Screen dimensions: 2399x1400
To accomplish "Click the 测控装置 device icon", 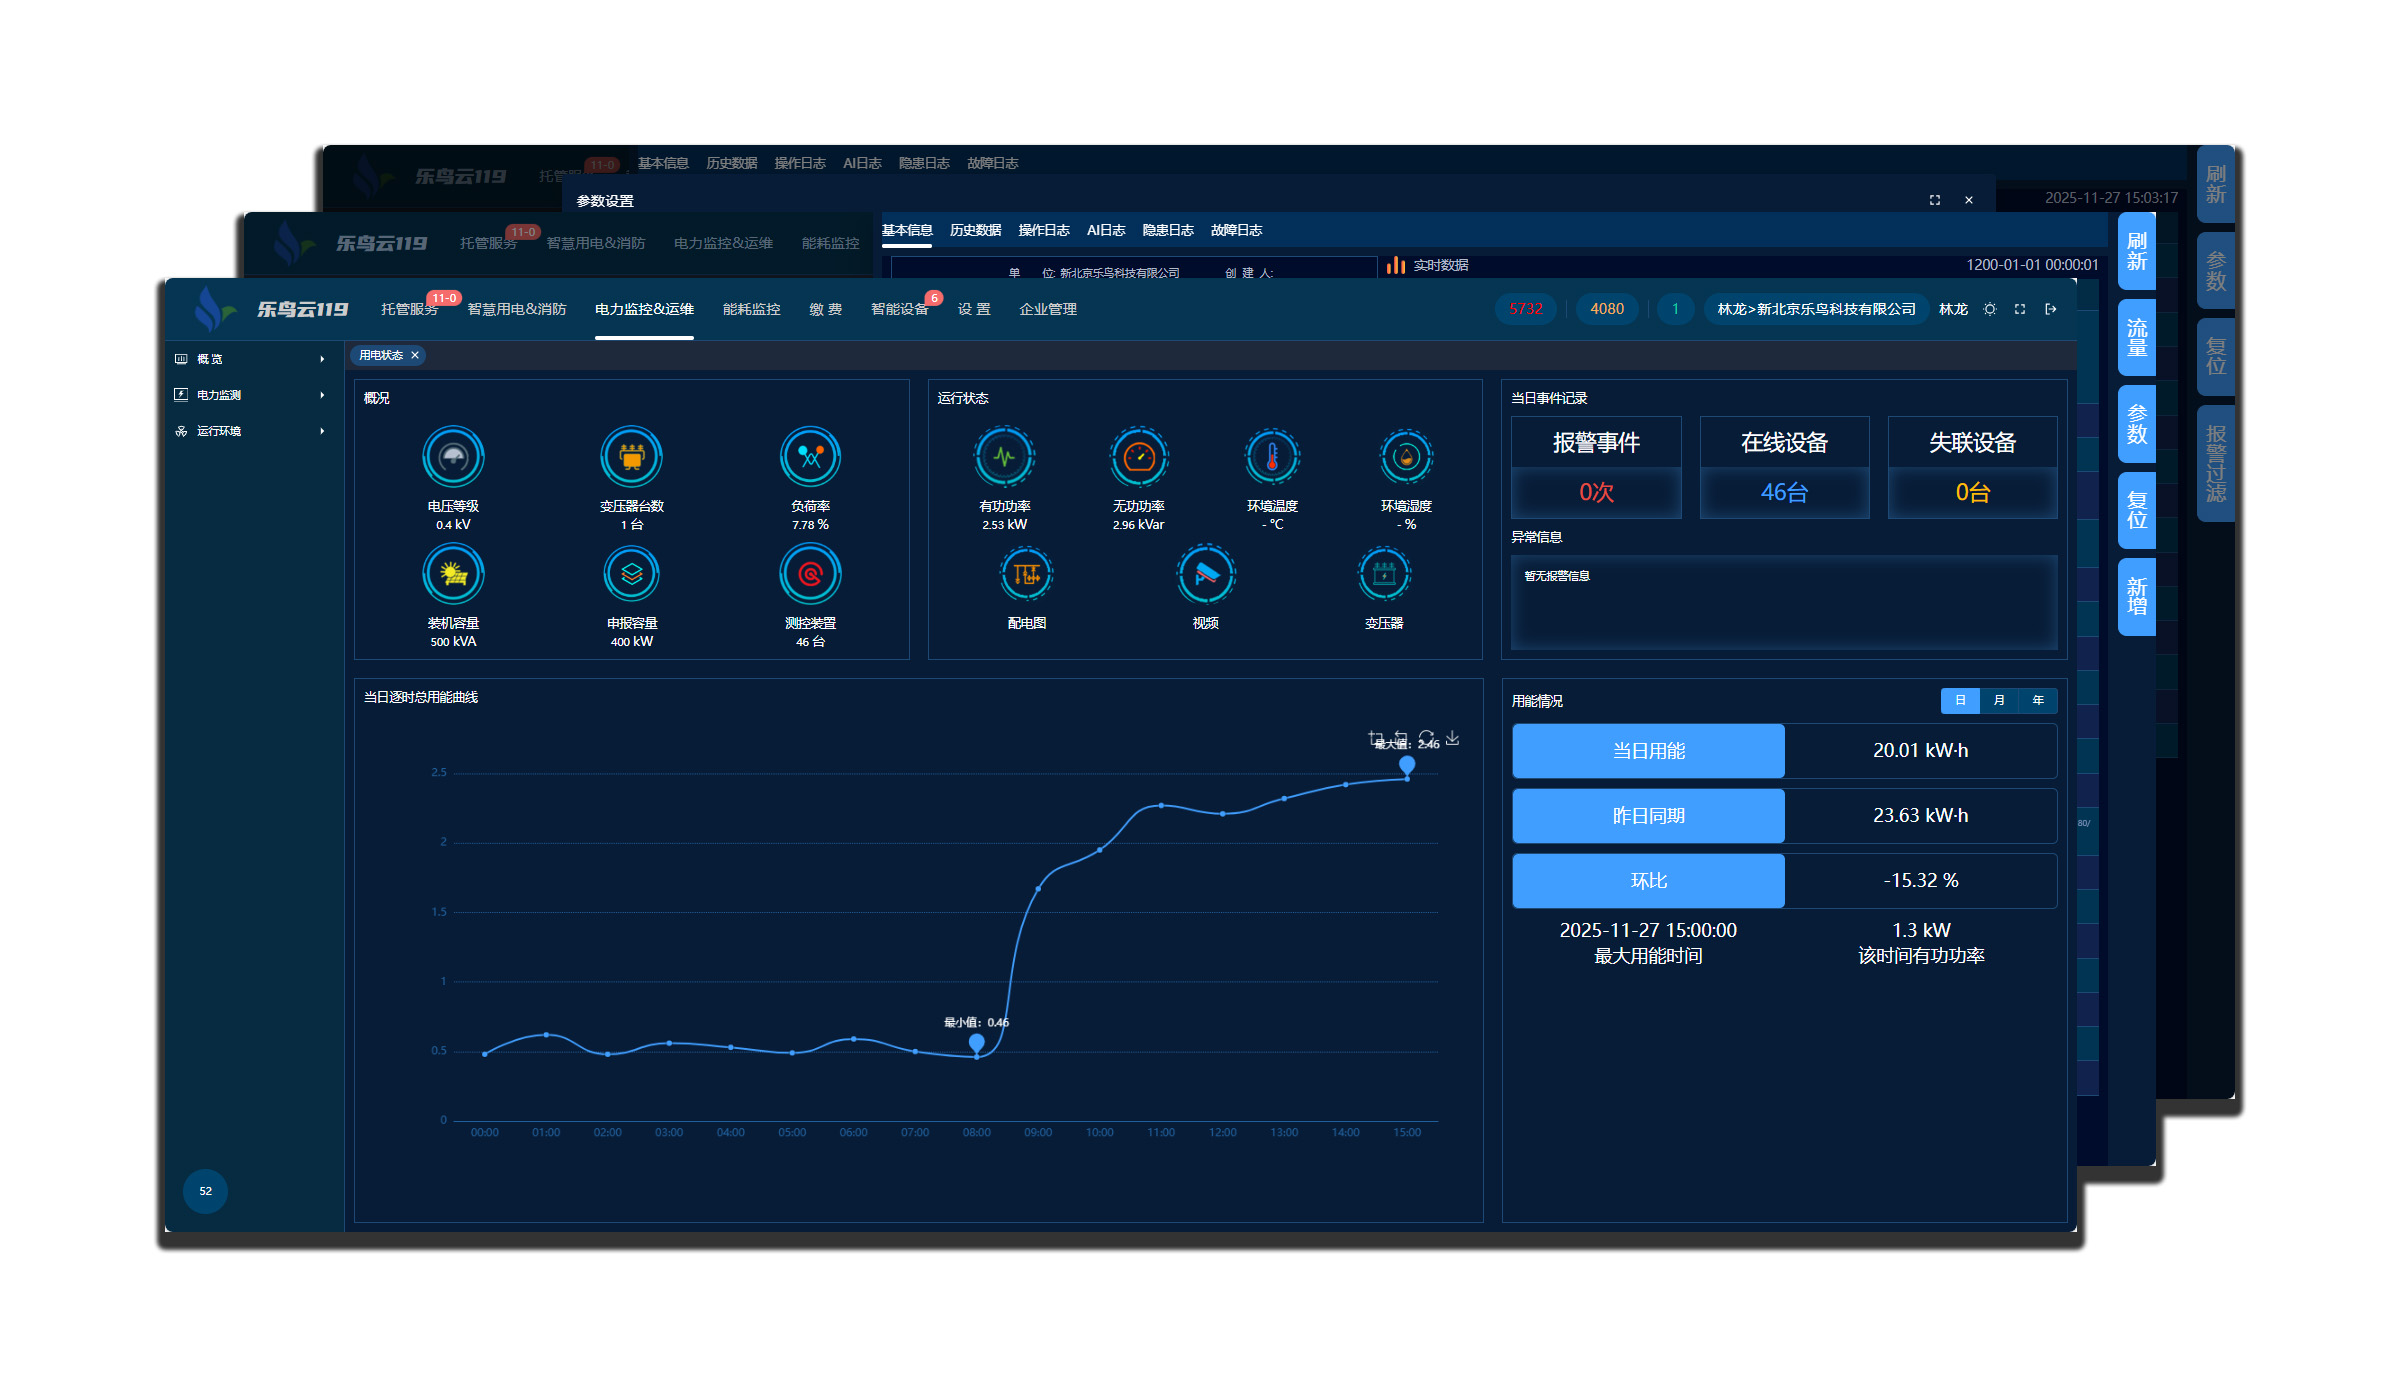I will point(810,575).
